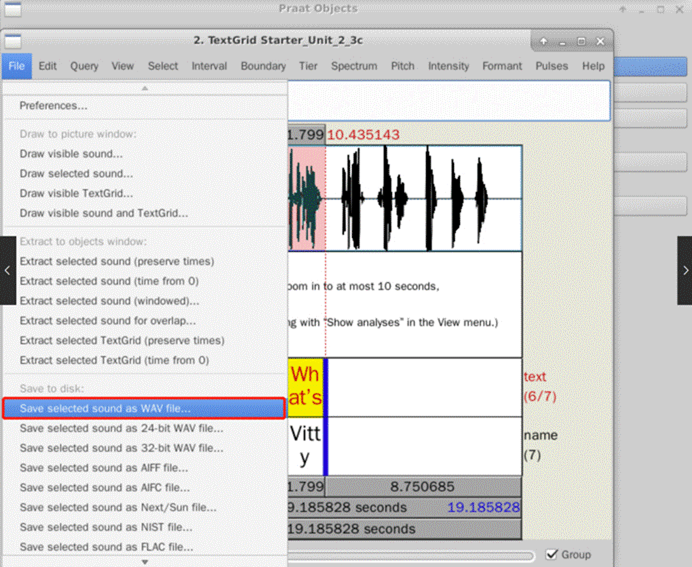Screen dimensions: 692x567
Task: Click the horizontal scrollbar beside Group
Action: click(x=411, y=556)
